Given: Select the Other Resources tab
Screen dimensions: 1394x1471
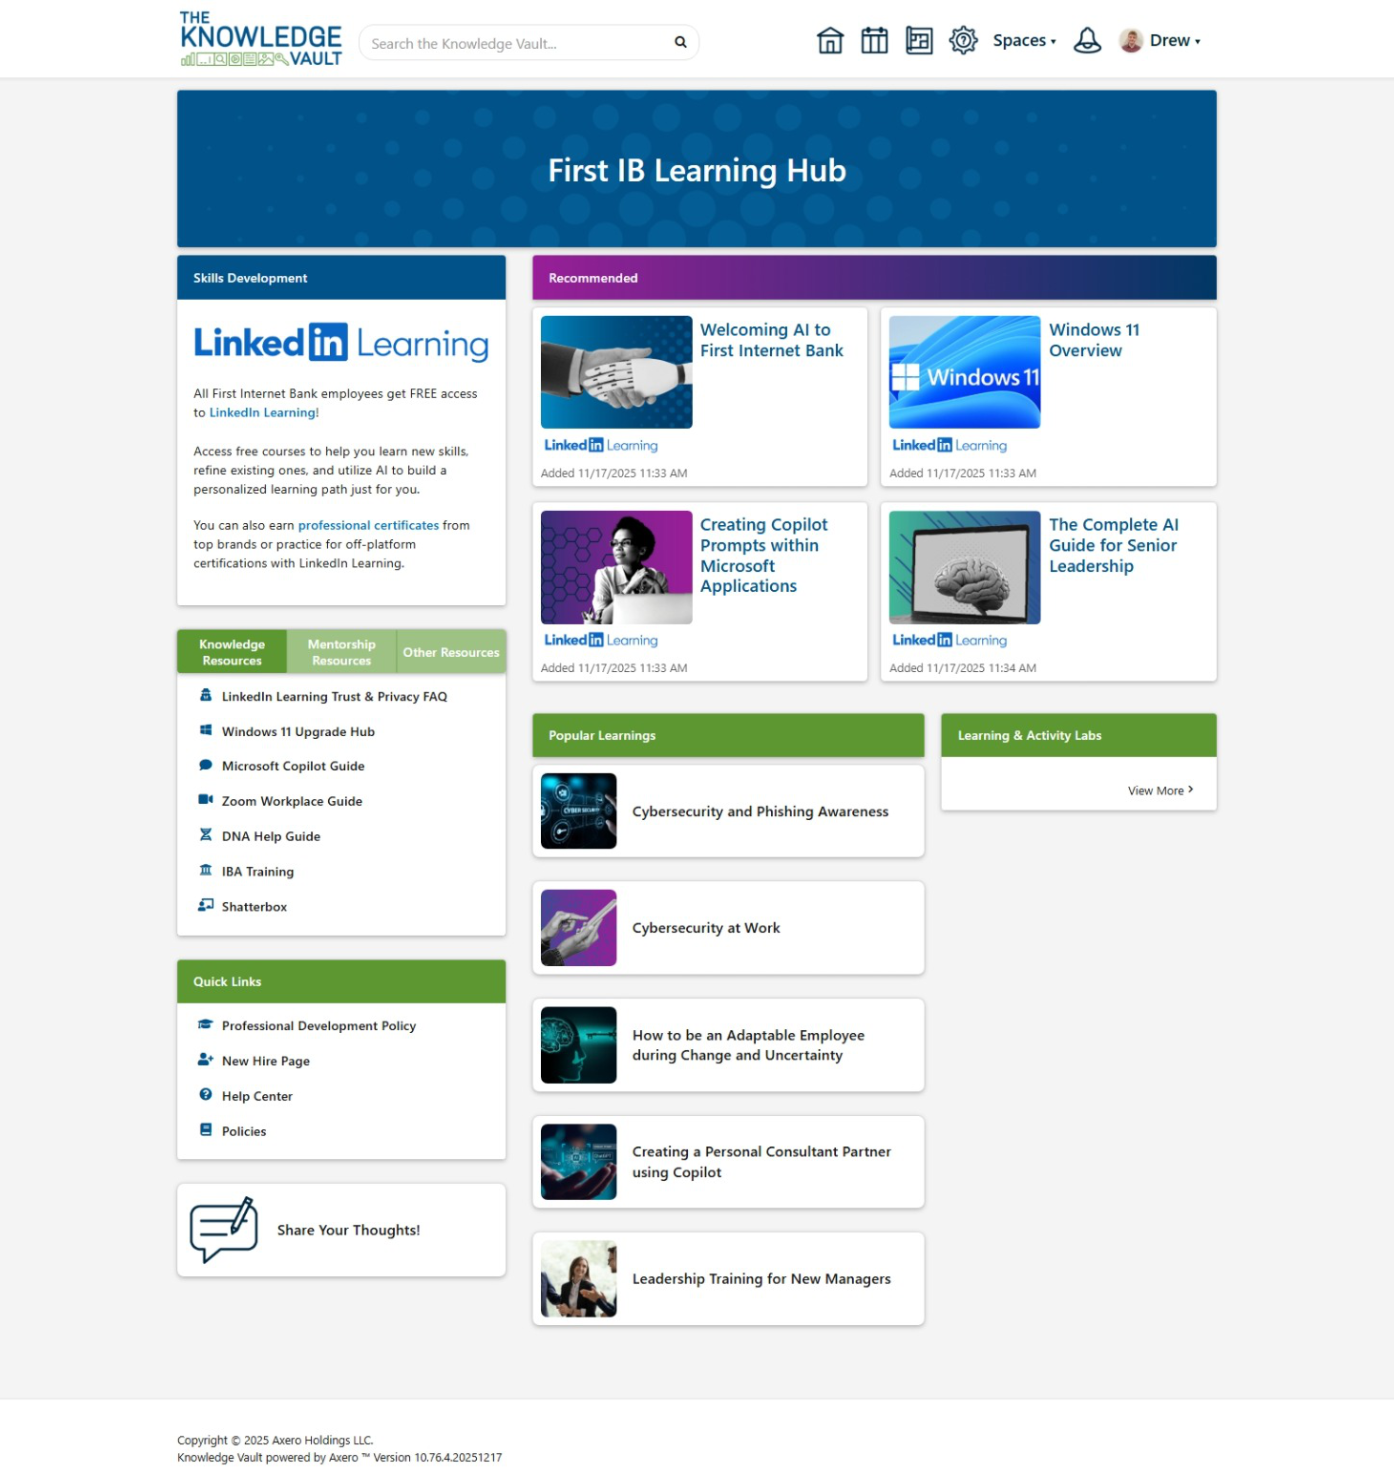Looking at the screenshot, I should coord(451,651).
